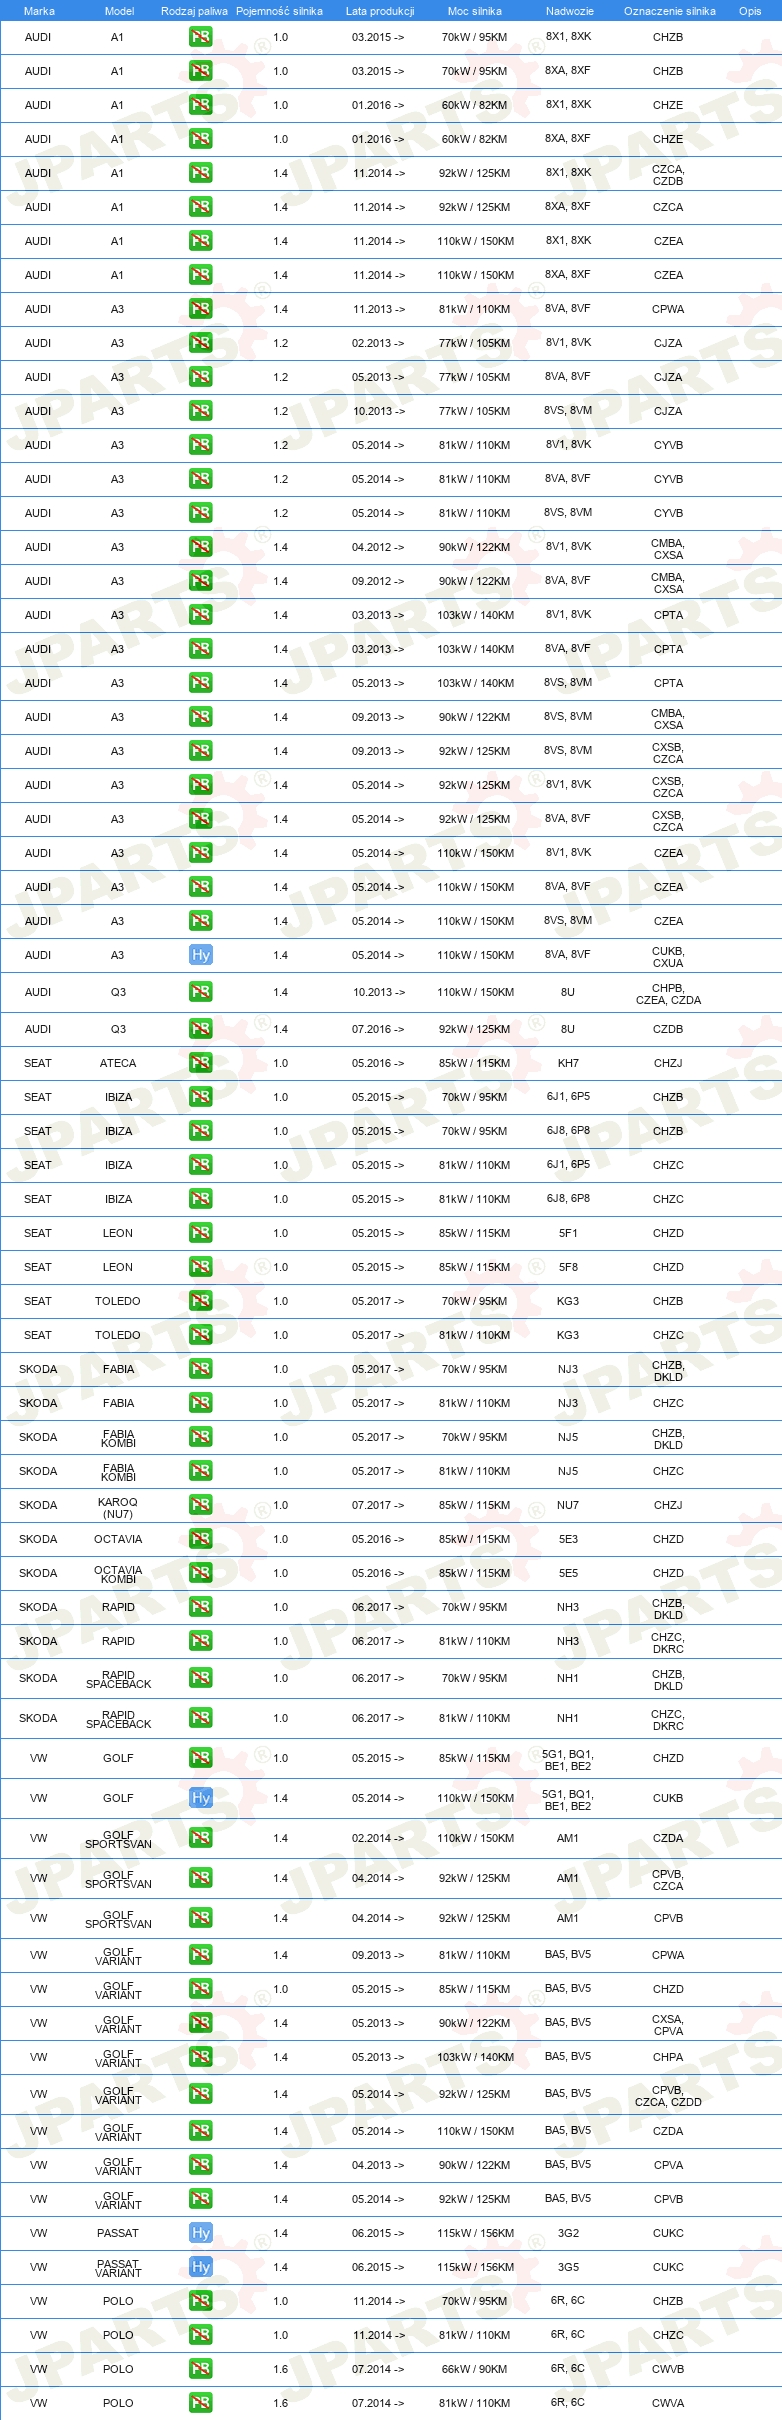Click petrol icon in SKODA KAROQ row
This screenshot has height=2420, width=782.
pos(200,1505)
